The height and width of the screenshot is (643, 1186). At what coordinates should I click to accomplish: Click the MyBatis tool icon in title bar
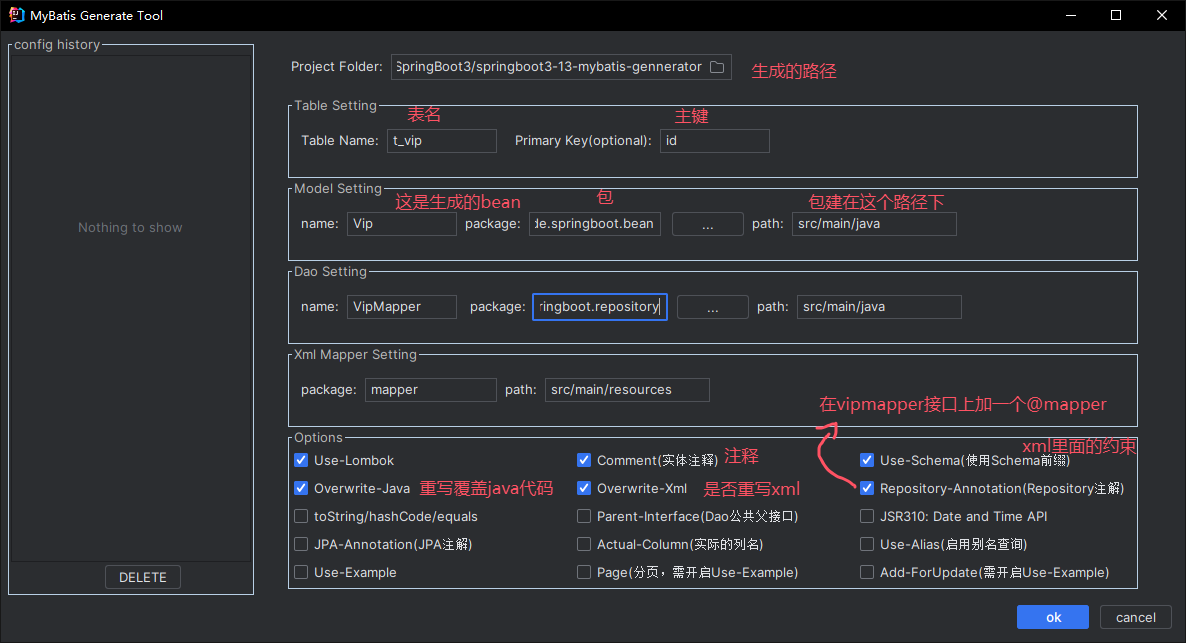(14, 15)
